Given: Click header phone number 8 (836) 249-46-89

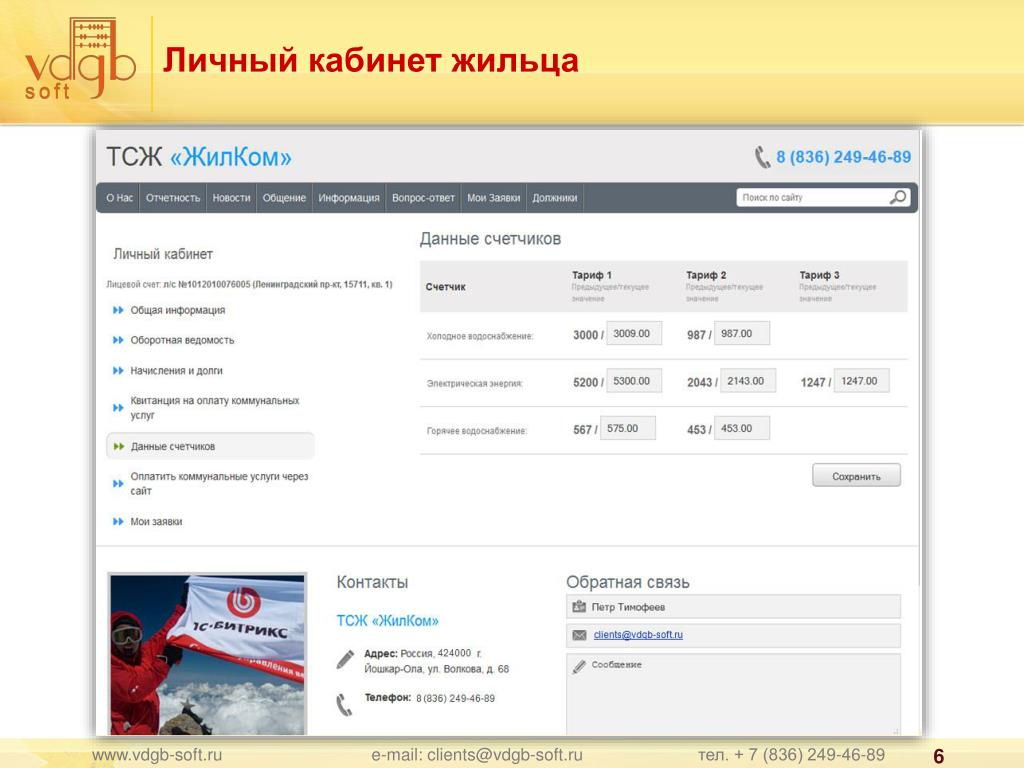Looking at the screenshot, I should [x=843, y=157].
